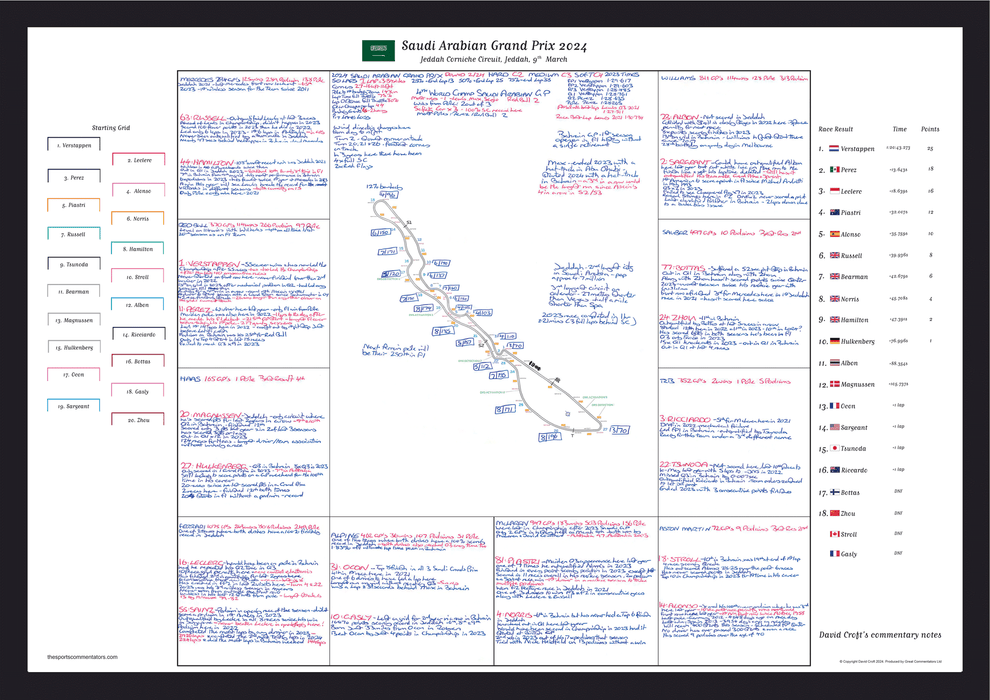Click the Dutch flag next to Verstappen's result

click(x=833, y=148)
